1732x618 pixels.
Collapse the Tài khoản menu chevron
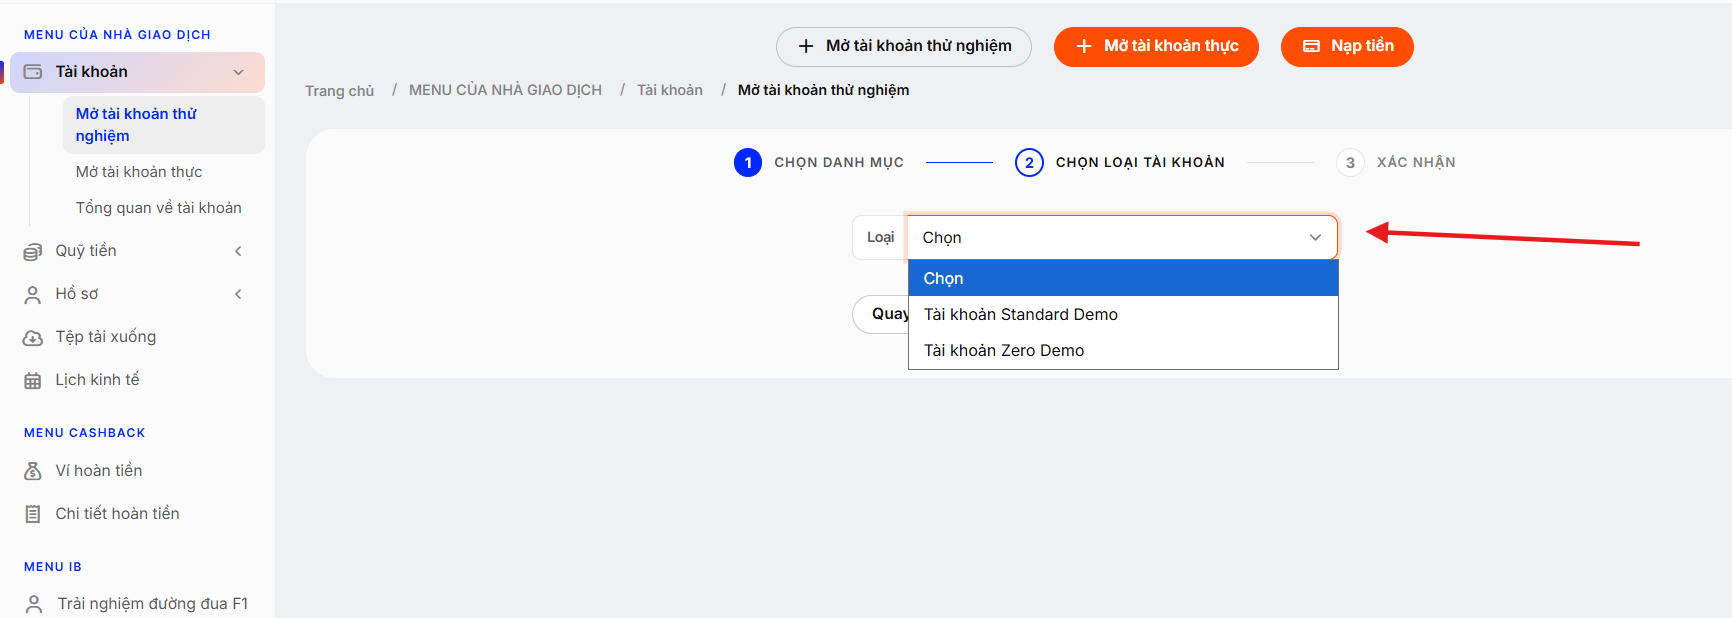point(238,72)
